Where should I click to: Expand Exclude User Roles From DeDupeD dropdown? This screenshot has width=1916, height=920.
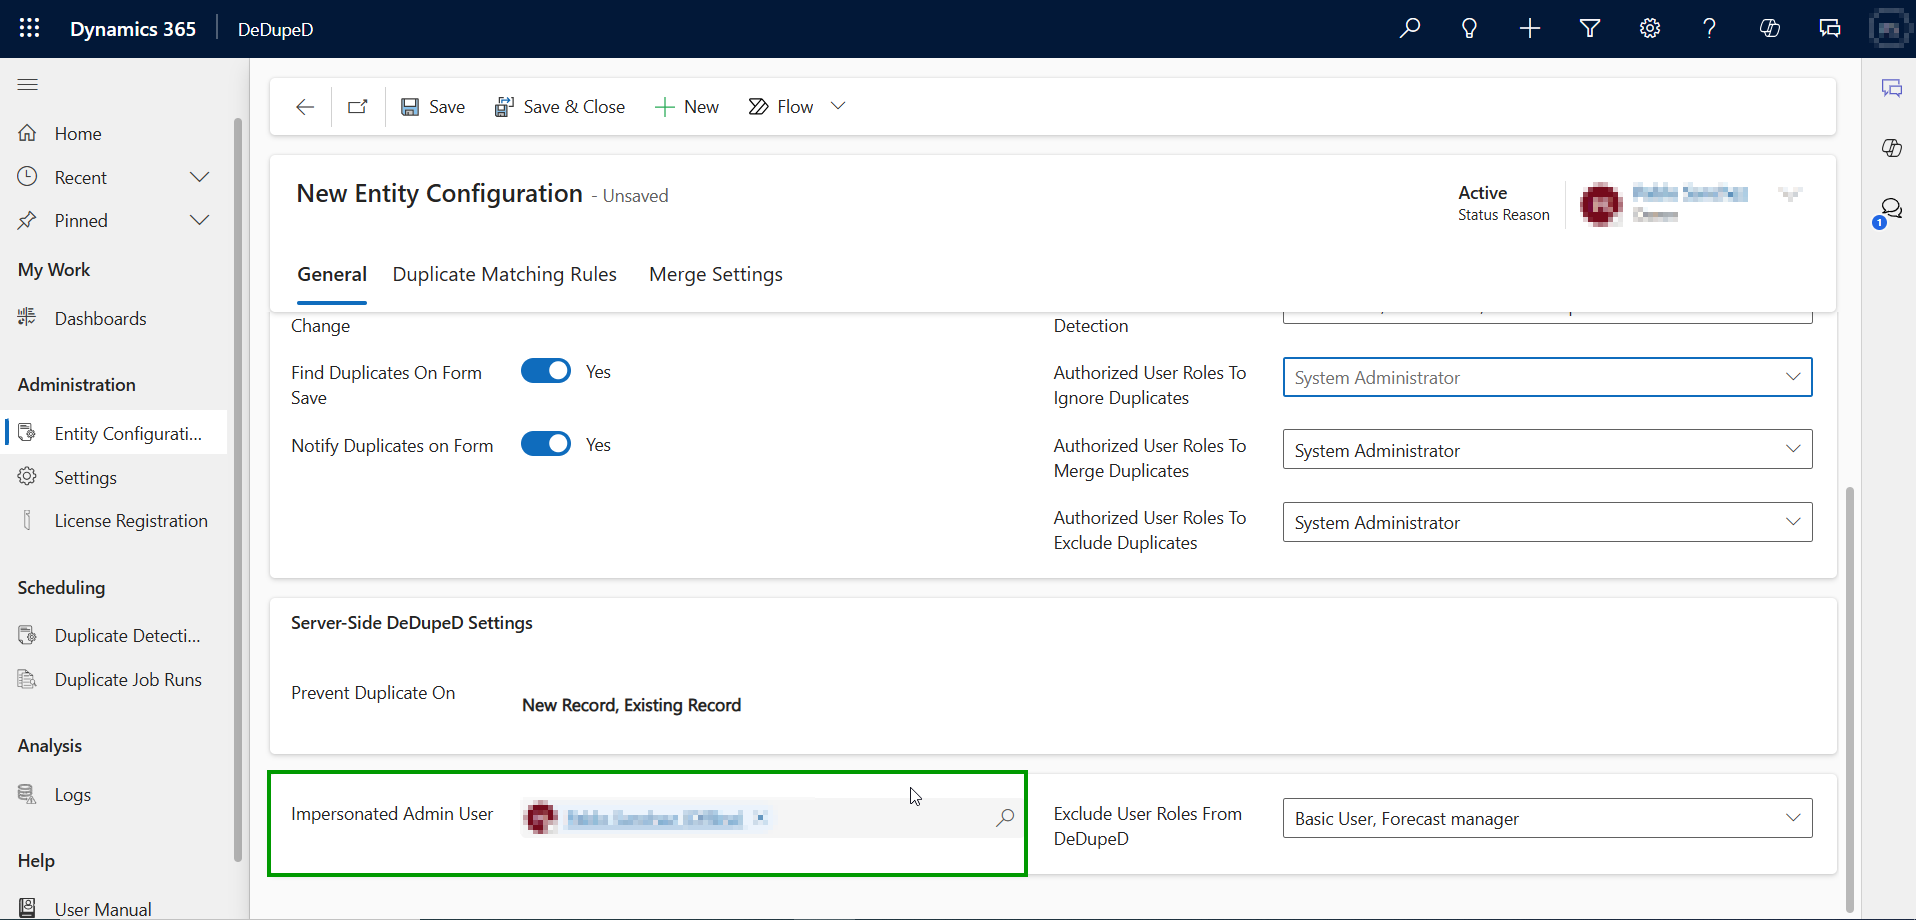point(1792,818)
